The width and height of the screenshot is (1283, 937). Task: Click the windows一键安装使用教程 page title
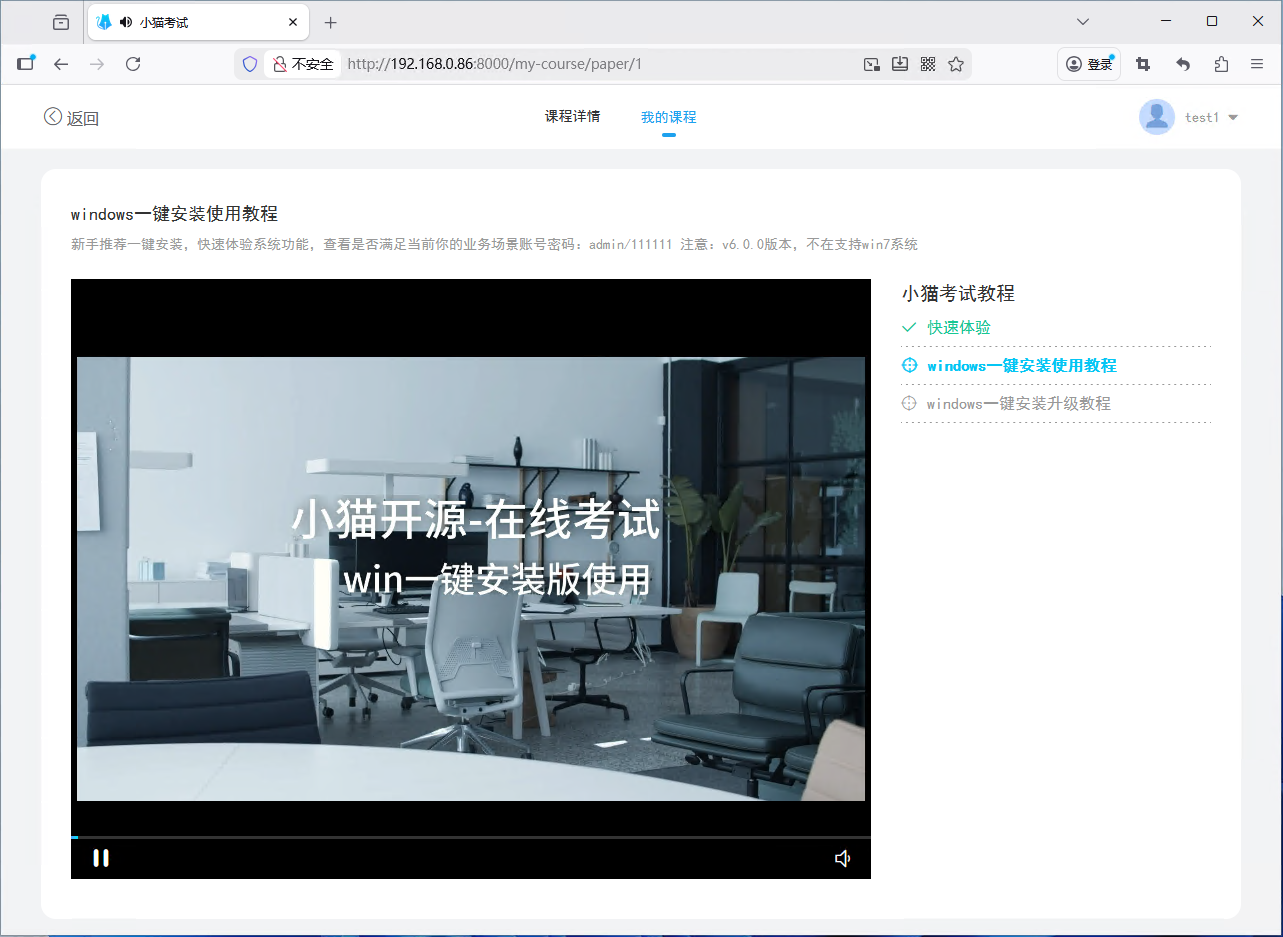tap(174, 214)
